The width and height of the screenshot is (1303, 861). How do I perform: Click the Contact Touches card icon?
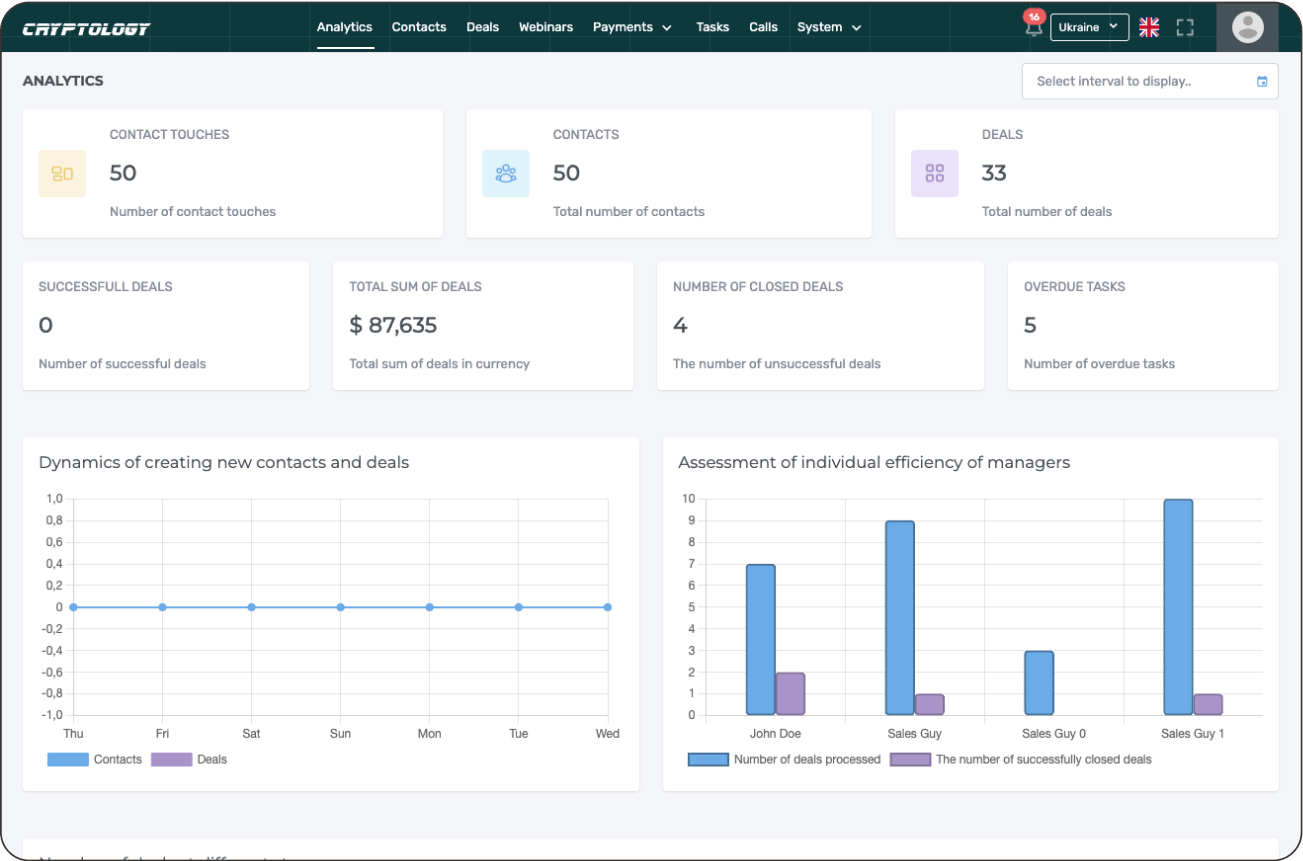click(62, 174)
